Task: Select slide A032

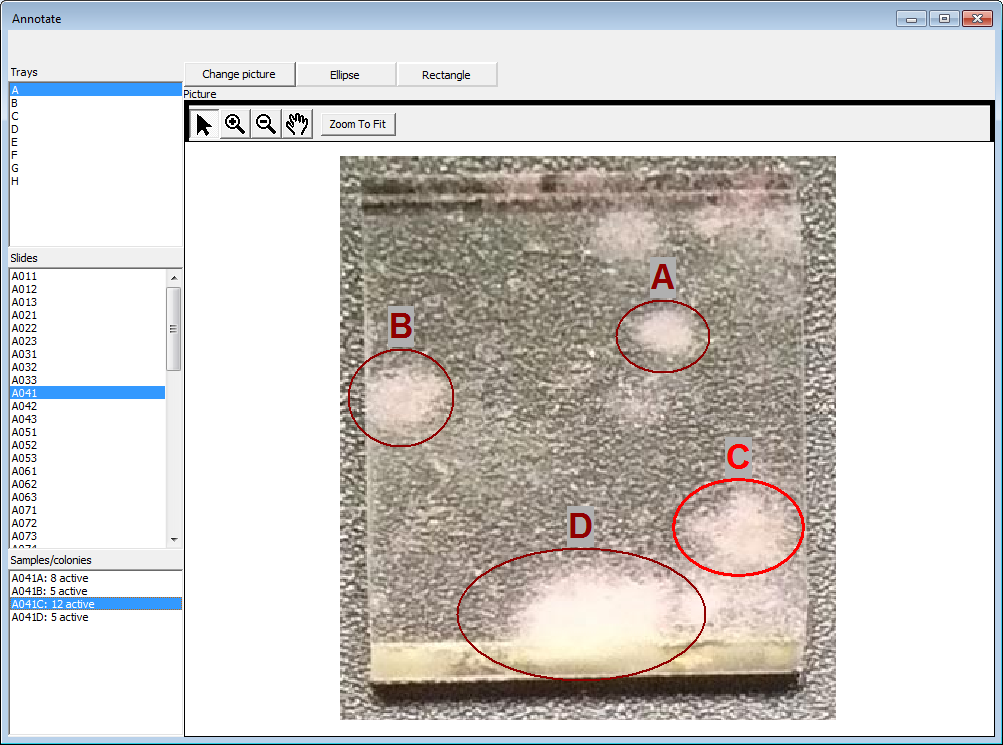Action: pyautogui.click(x=88, y=367)
